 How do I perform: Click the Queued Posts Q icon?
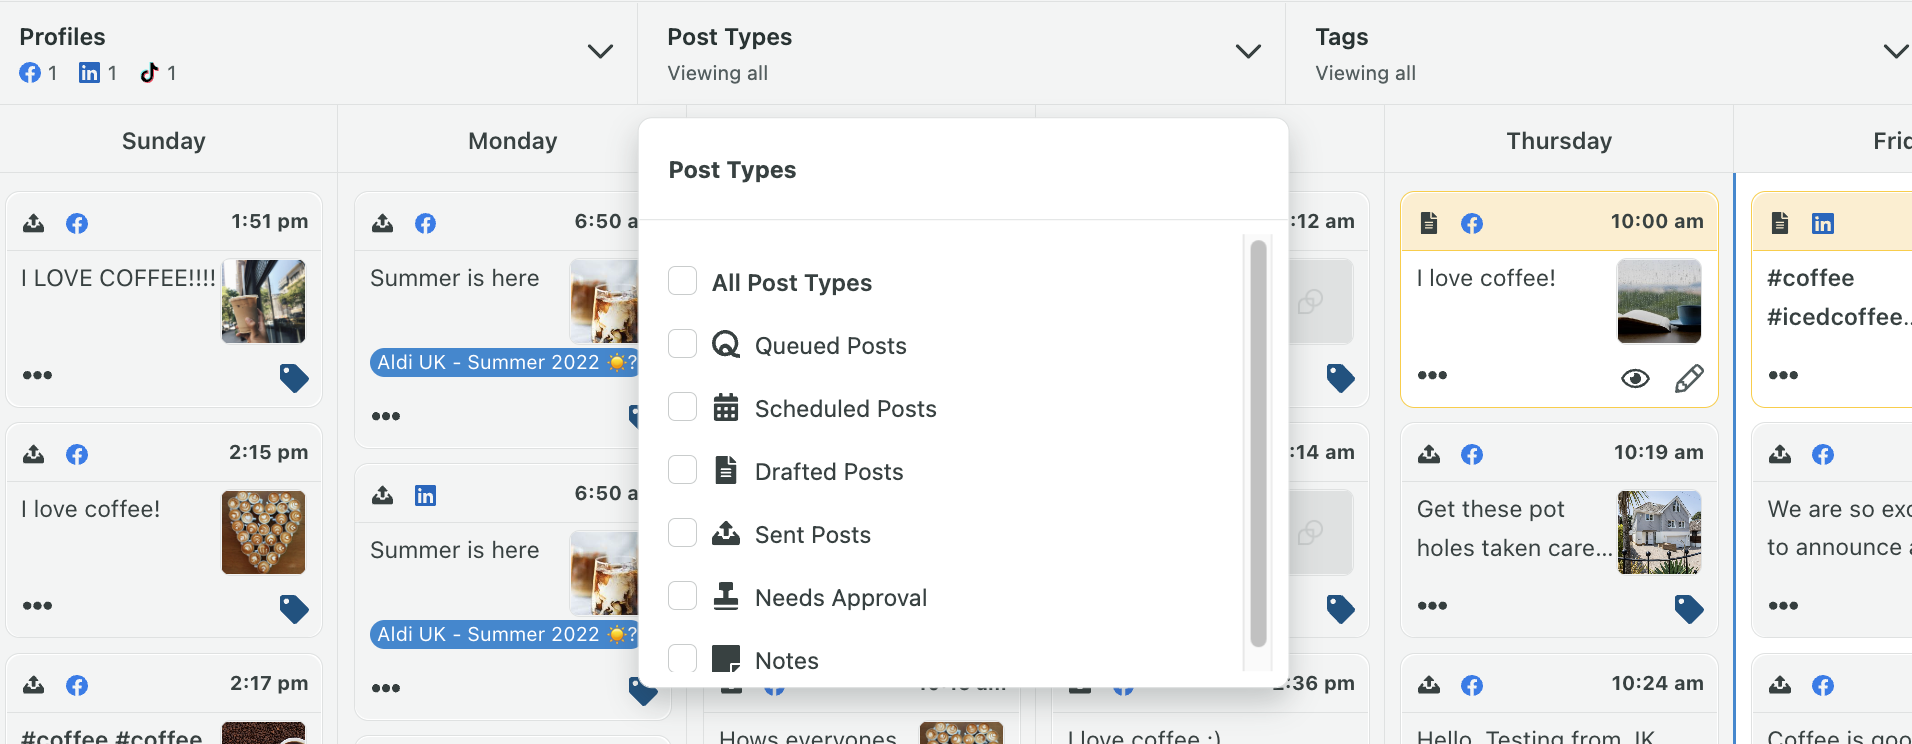(x=726, y=345)
